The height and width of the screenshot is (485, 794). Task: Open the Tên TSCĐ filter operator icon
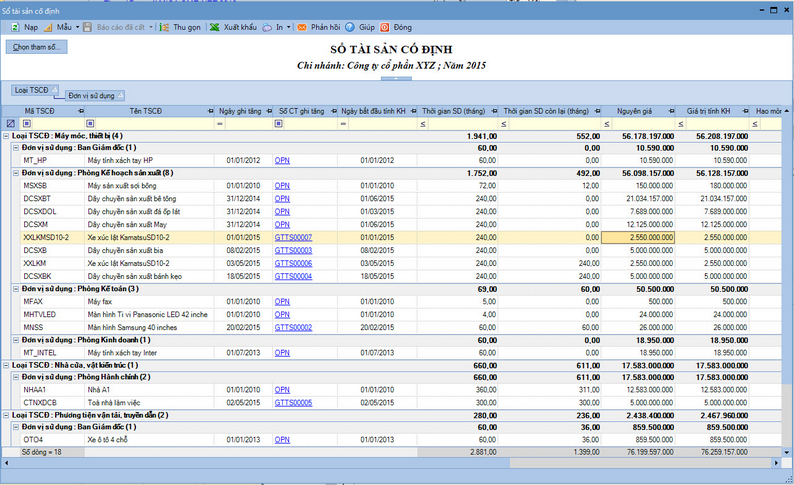click(90, 124)
